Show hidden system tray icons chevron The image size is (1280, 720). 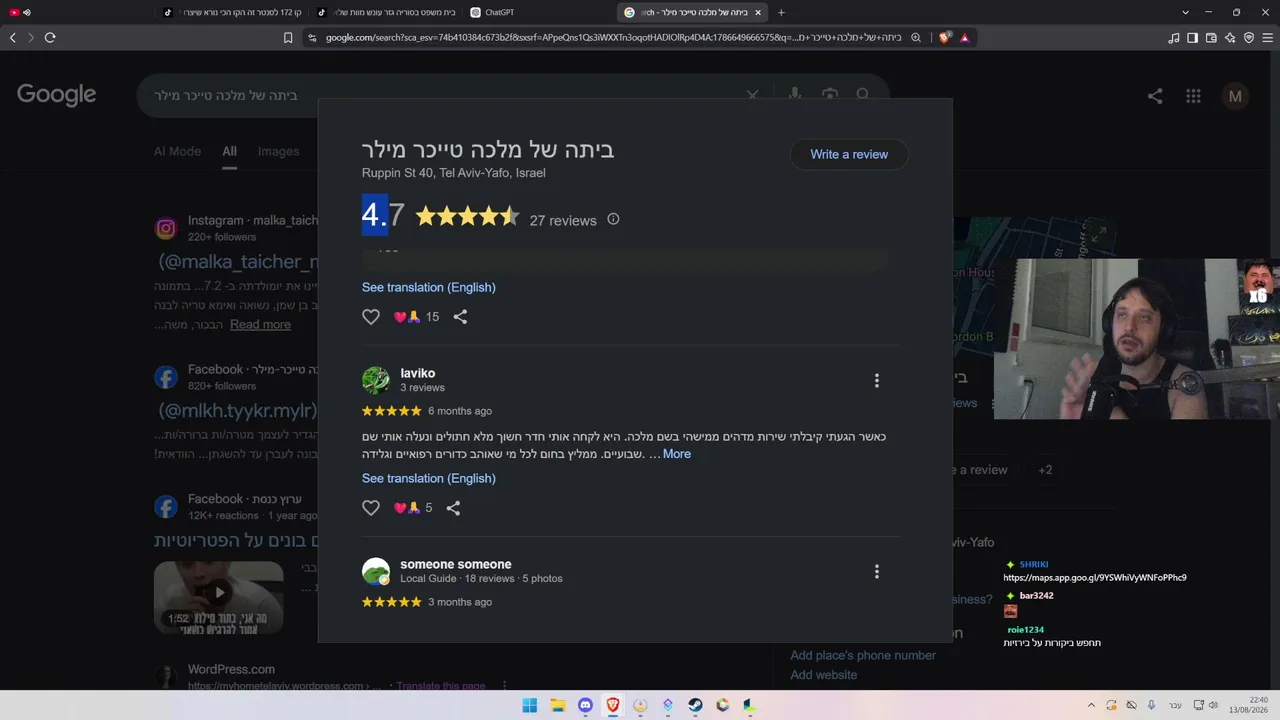click(x=1091, y=705)
